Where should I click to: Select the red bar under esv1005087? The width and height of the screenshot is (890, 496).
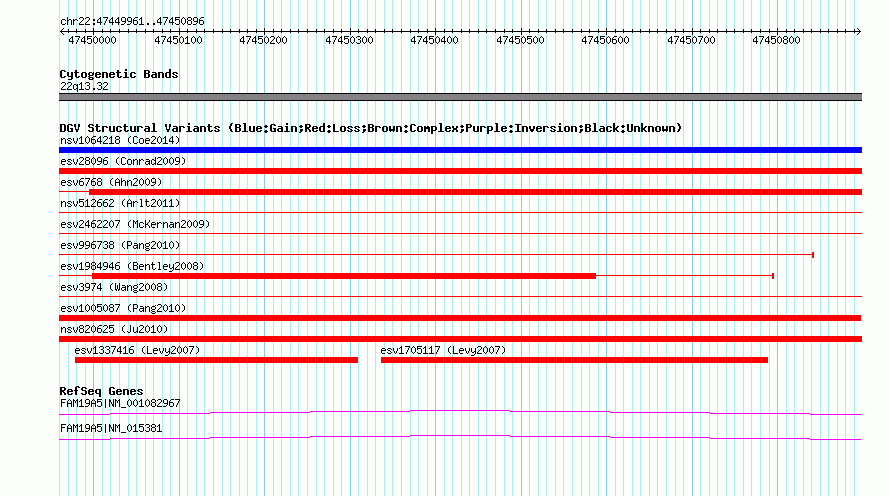pos(460,318)
